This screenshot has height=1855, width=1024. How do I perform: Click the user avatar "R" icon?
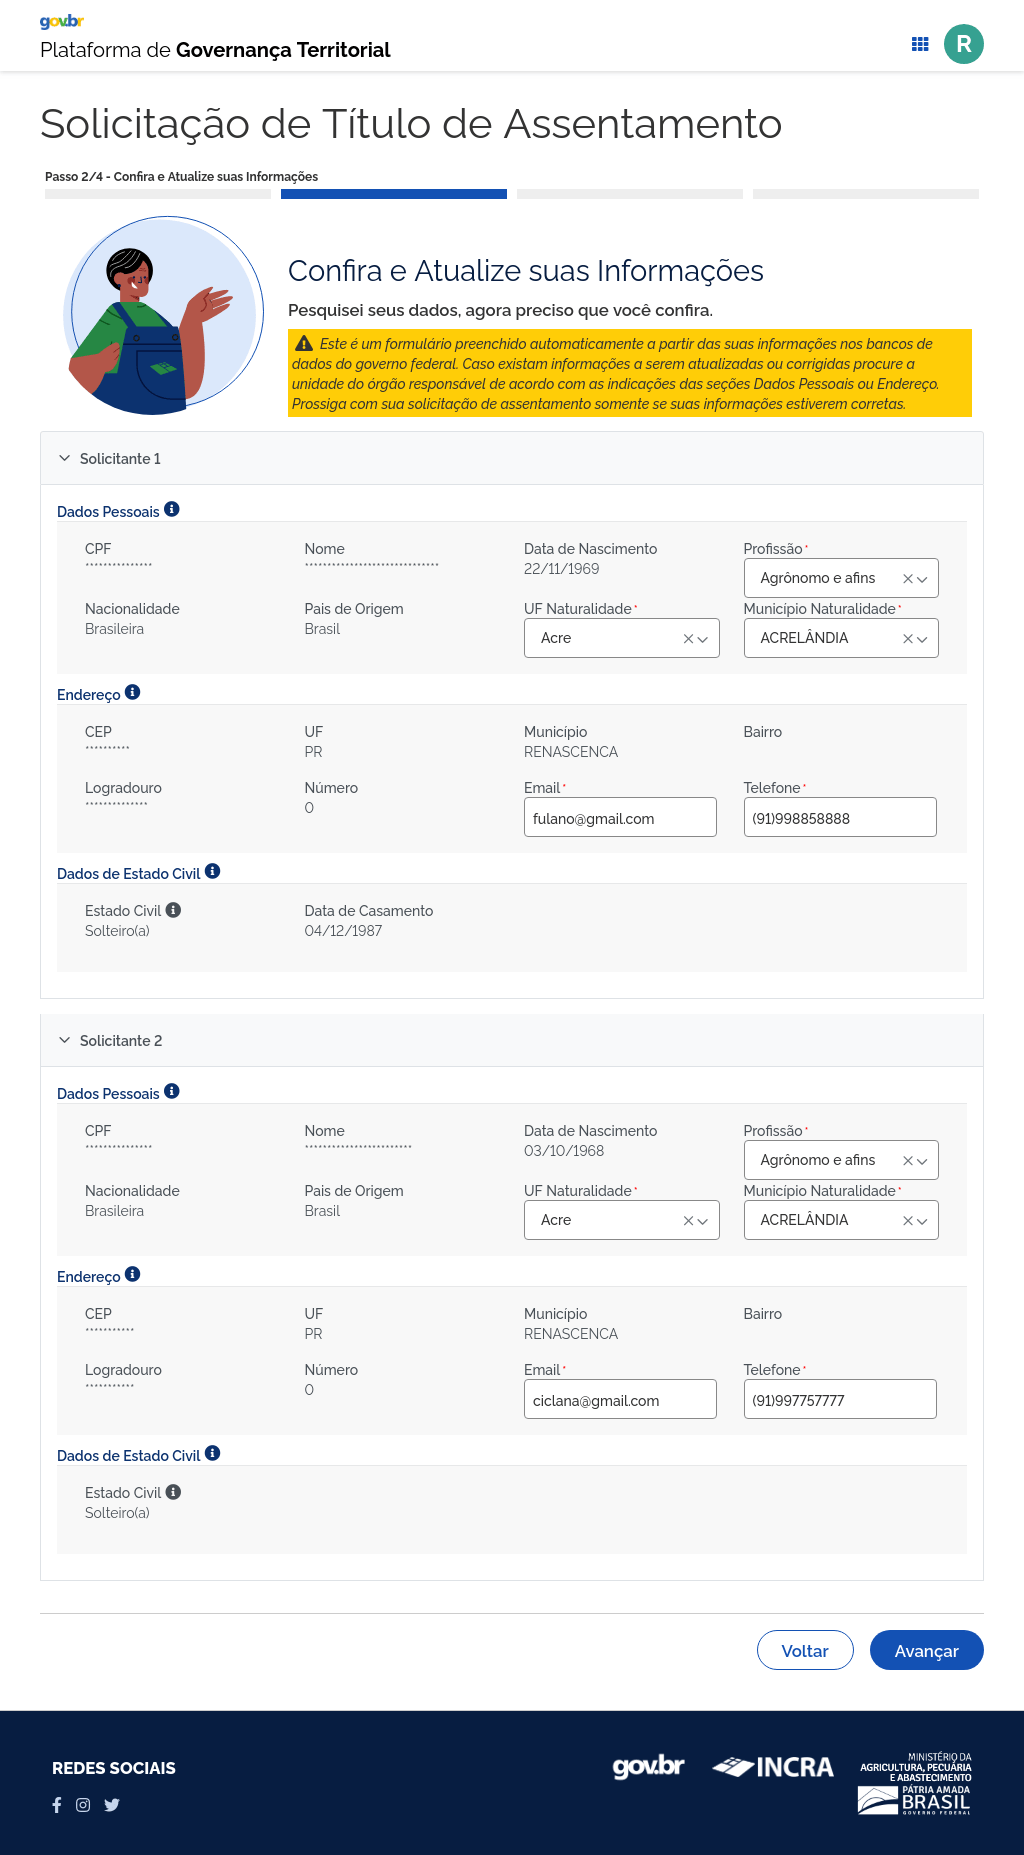[x=963, y=44]
